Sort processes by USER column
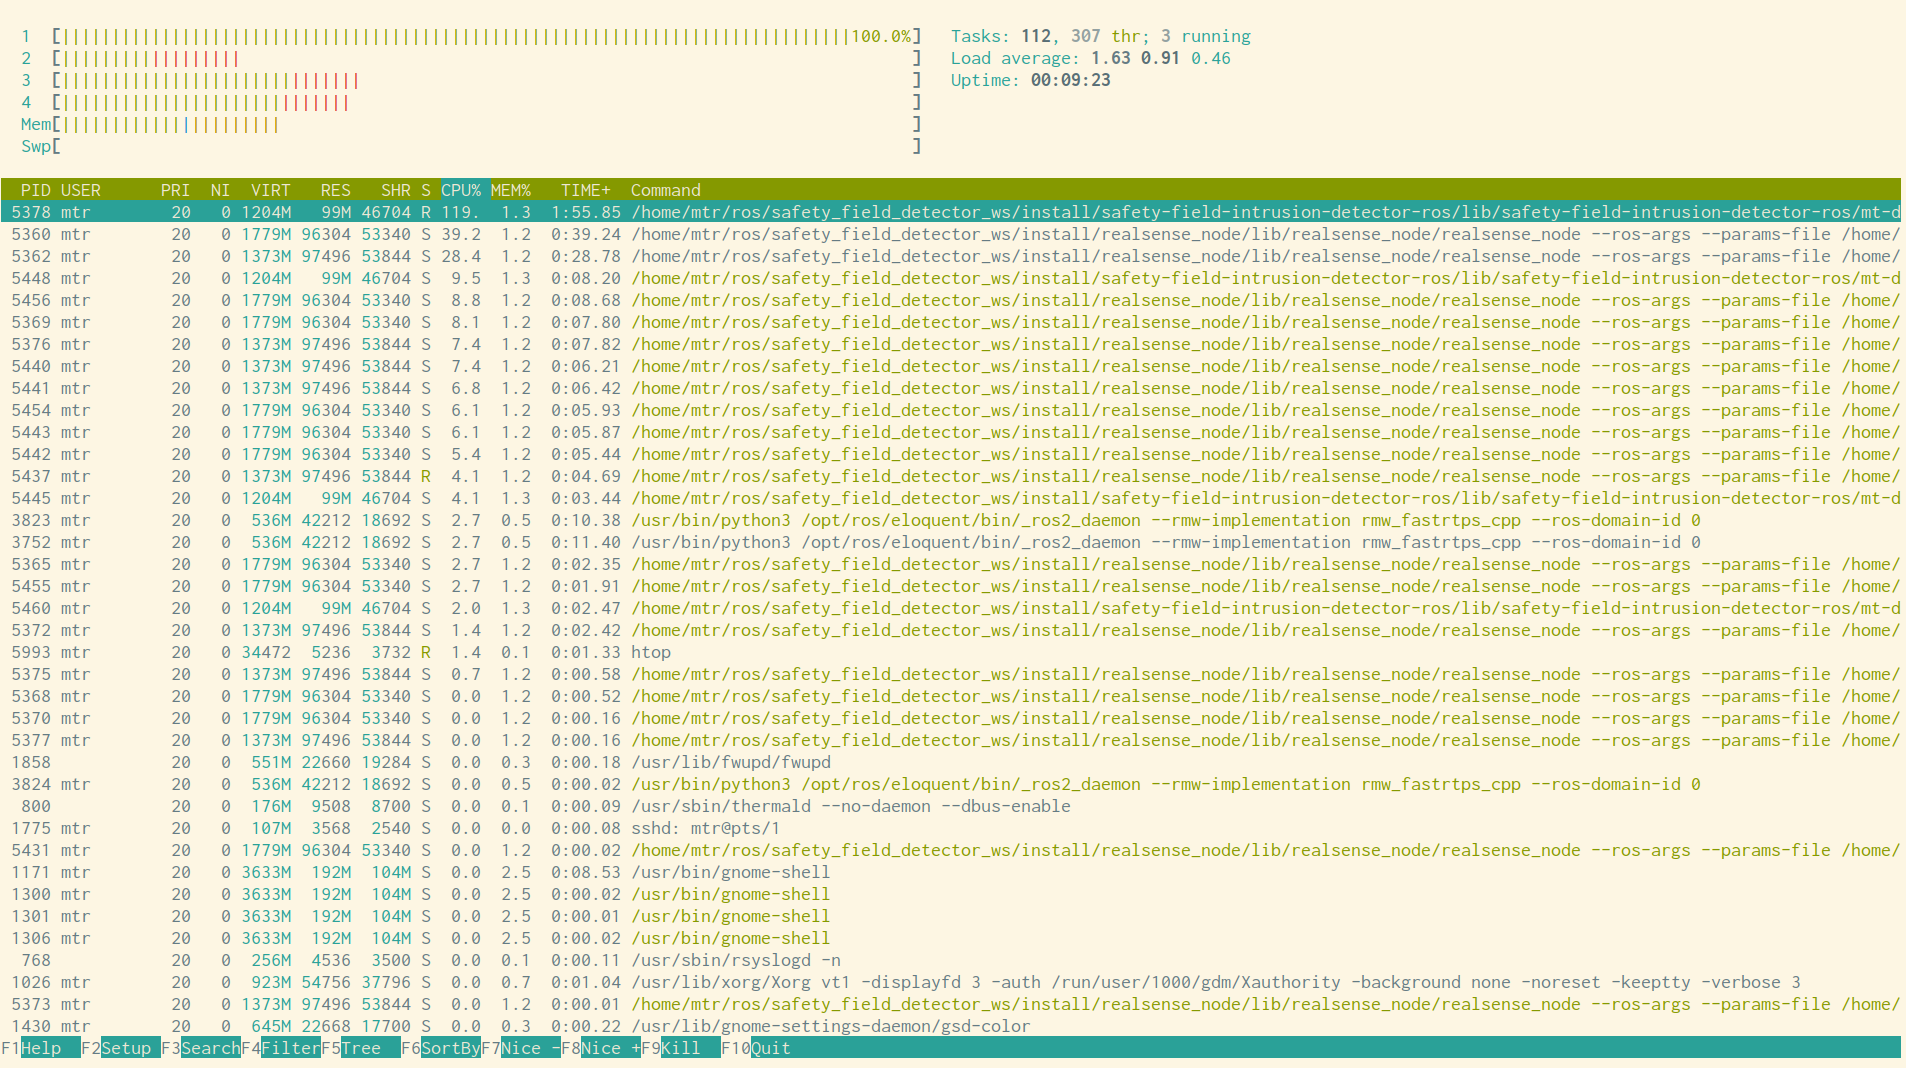Viewport: 1906px width, 1068px height. 80,190
